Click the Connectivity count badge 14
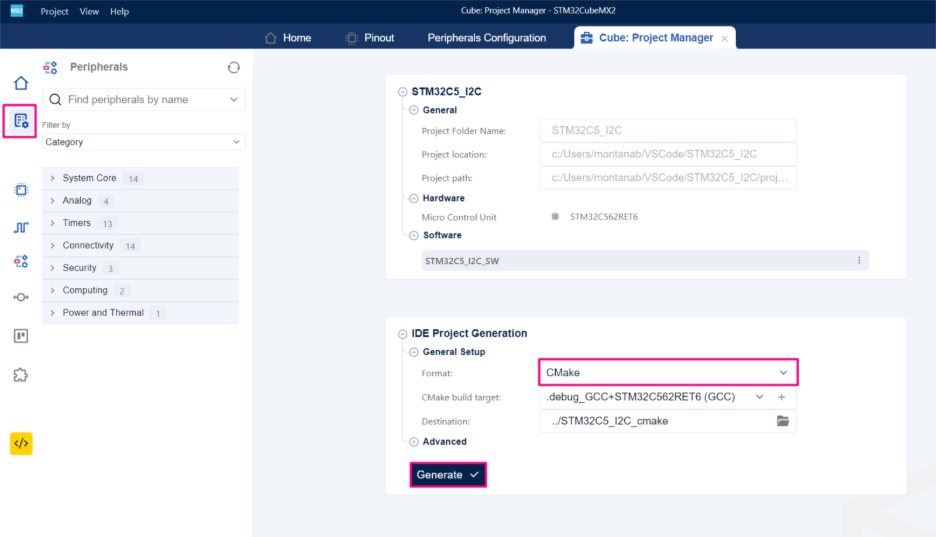 (x=130, y=246)
